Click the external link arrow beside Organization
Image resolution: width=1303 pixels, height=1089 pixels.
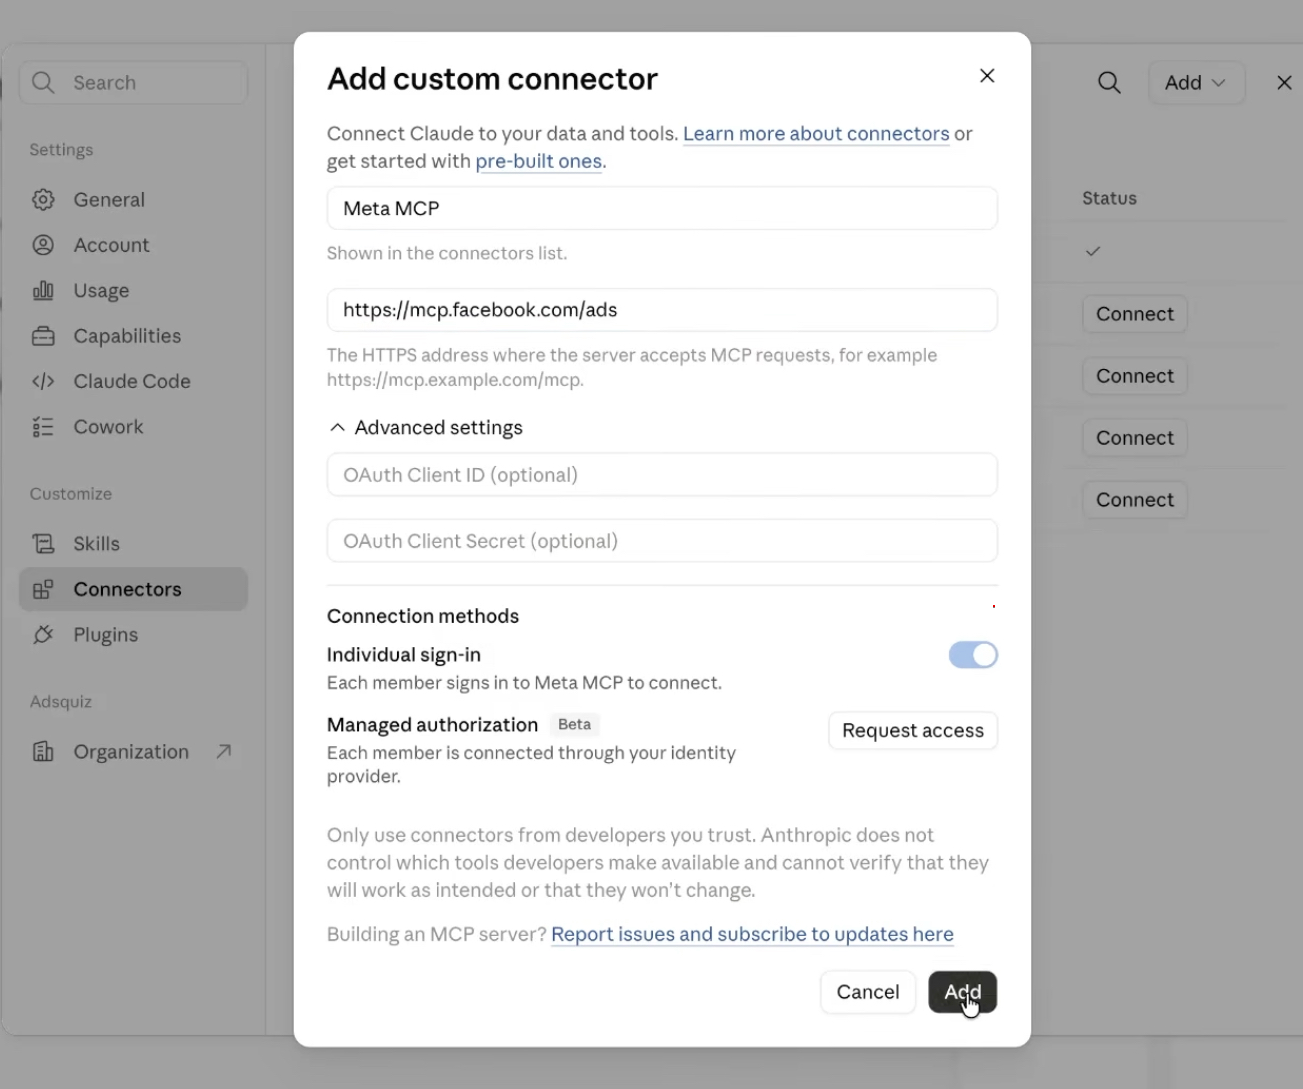point(224,751)
